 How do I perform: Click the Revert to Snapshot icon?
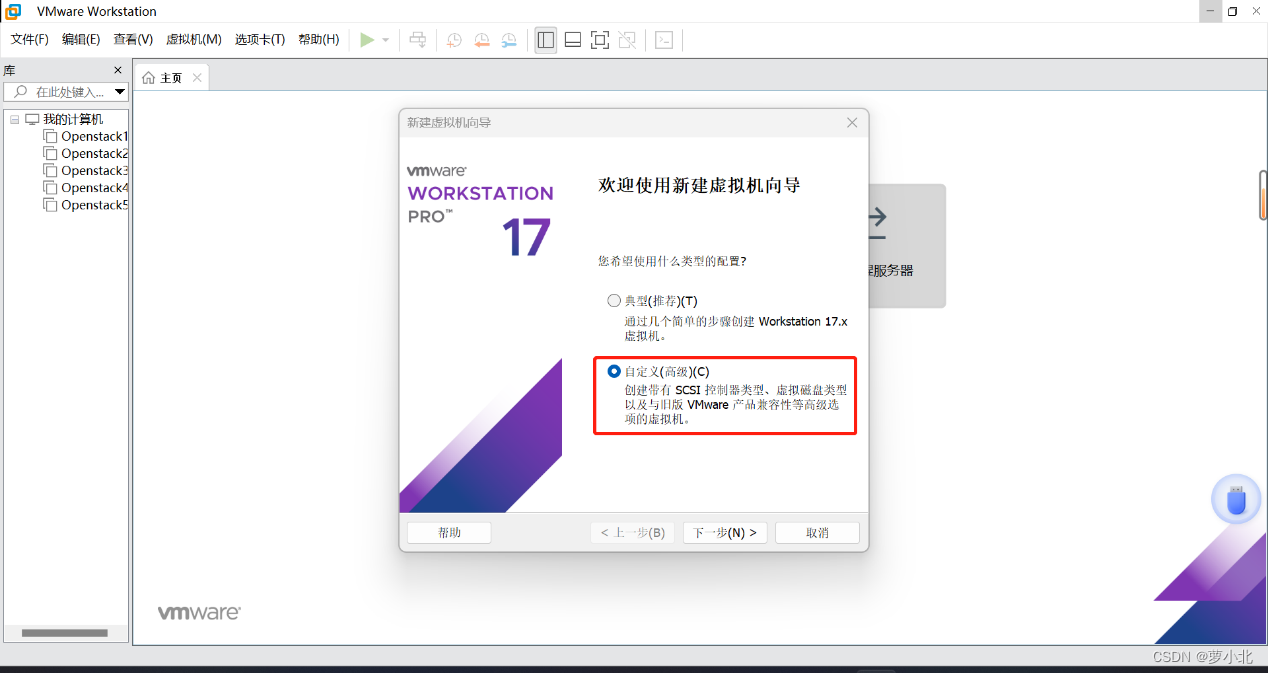coord(482,40)
